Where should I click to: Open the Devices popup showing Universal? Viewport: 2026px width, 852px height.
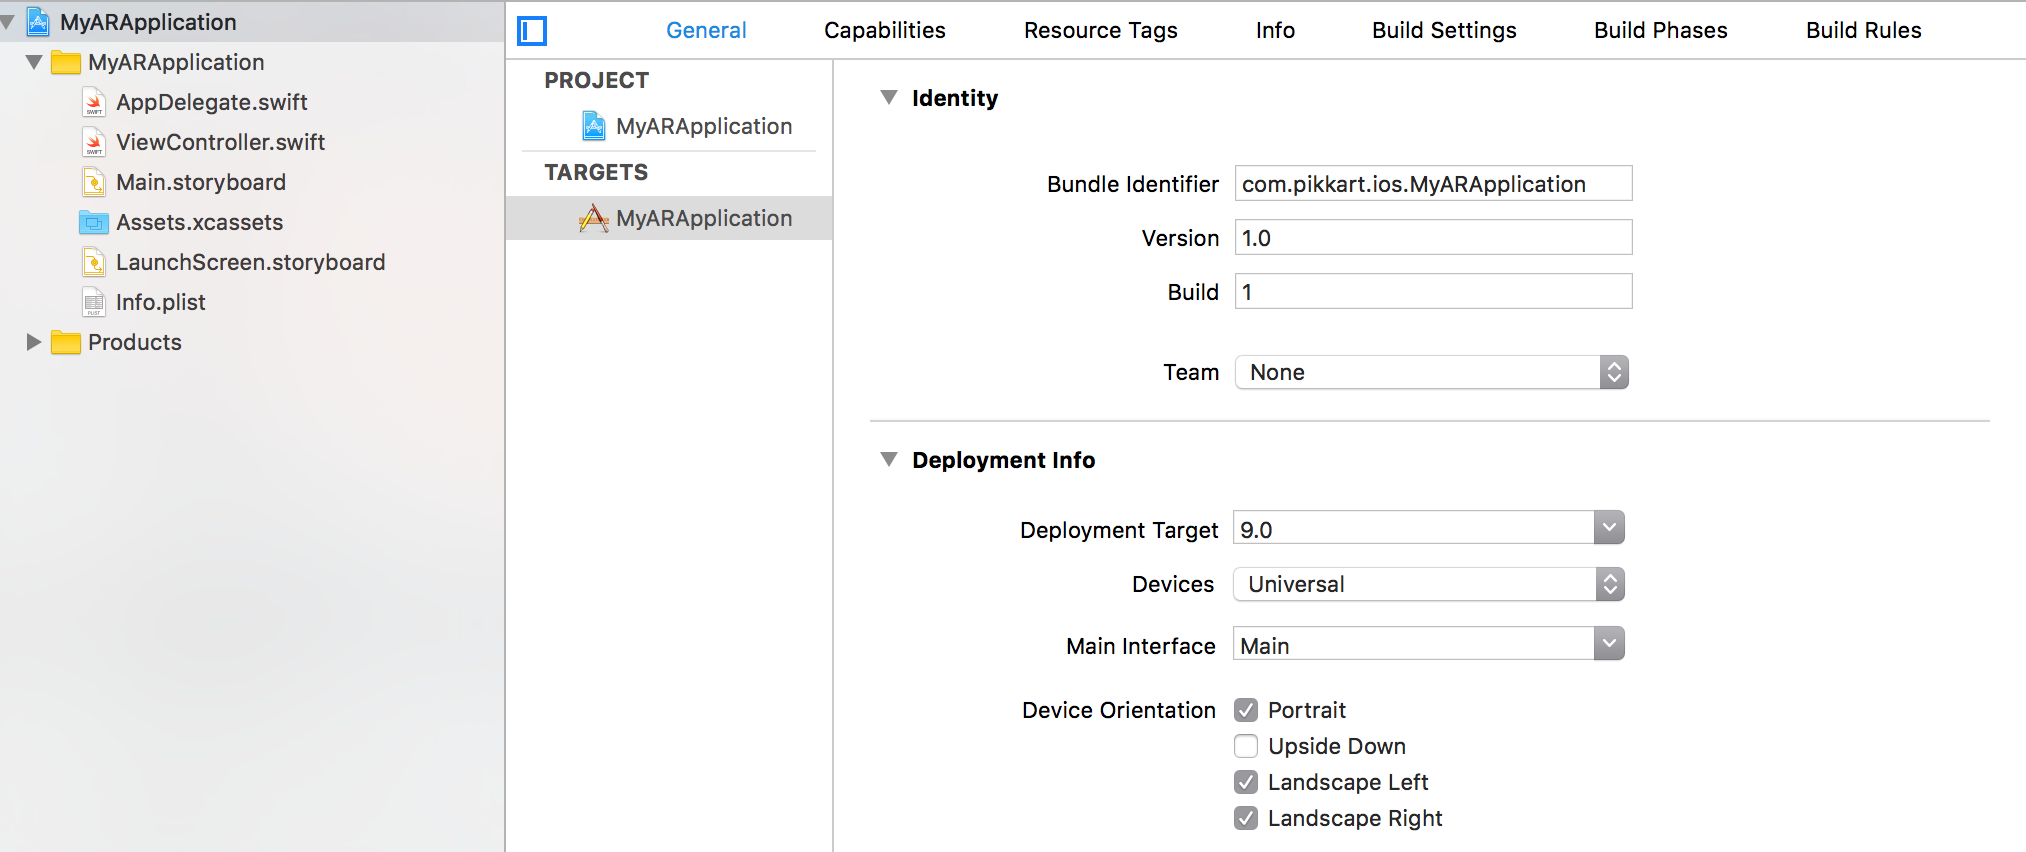1429,584
